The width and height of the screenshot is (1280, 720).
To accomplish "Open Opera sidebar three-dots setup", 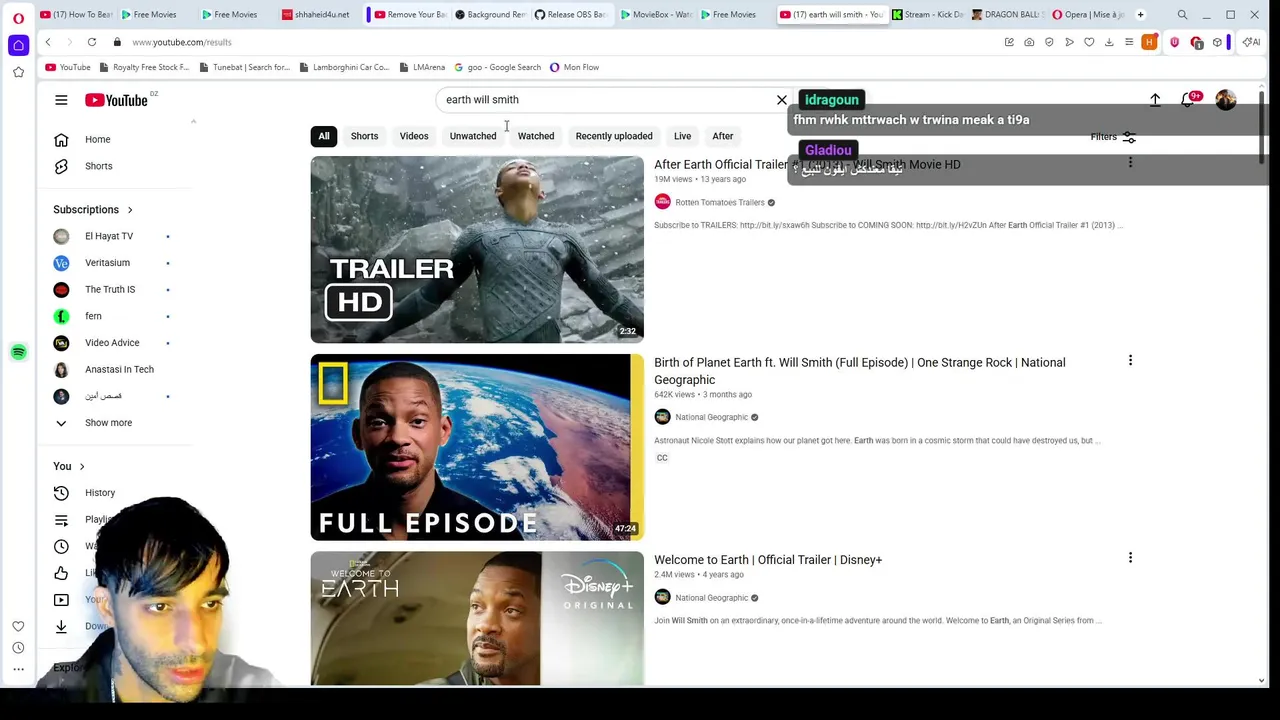I will (18, 669).
